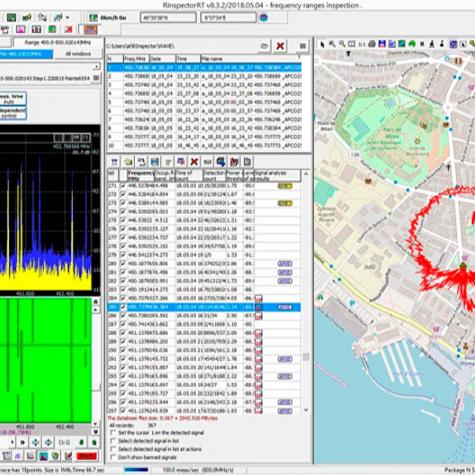Click the zoom in magnifier on map toolbar
This screenshot has height=475, width=475.
point(332,44)
